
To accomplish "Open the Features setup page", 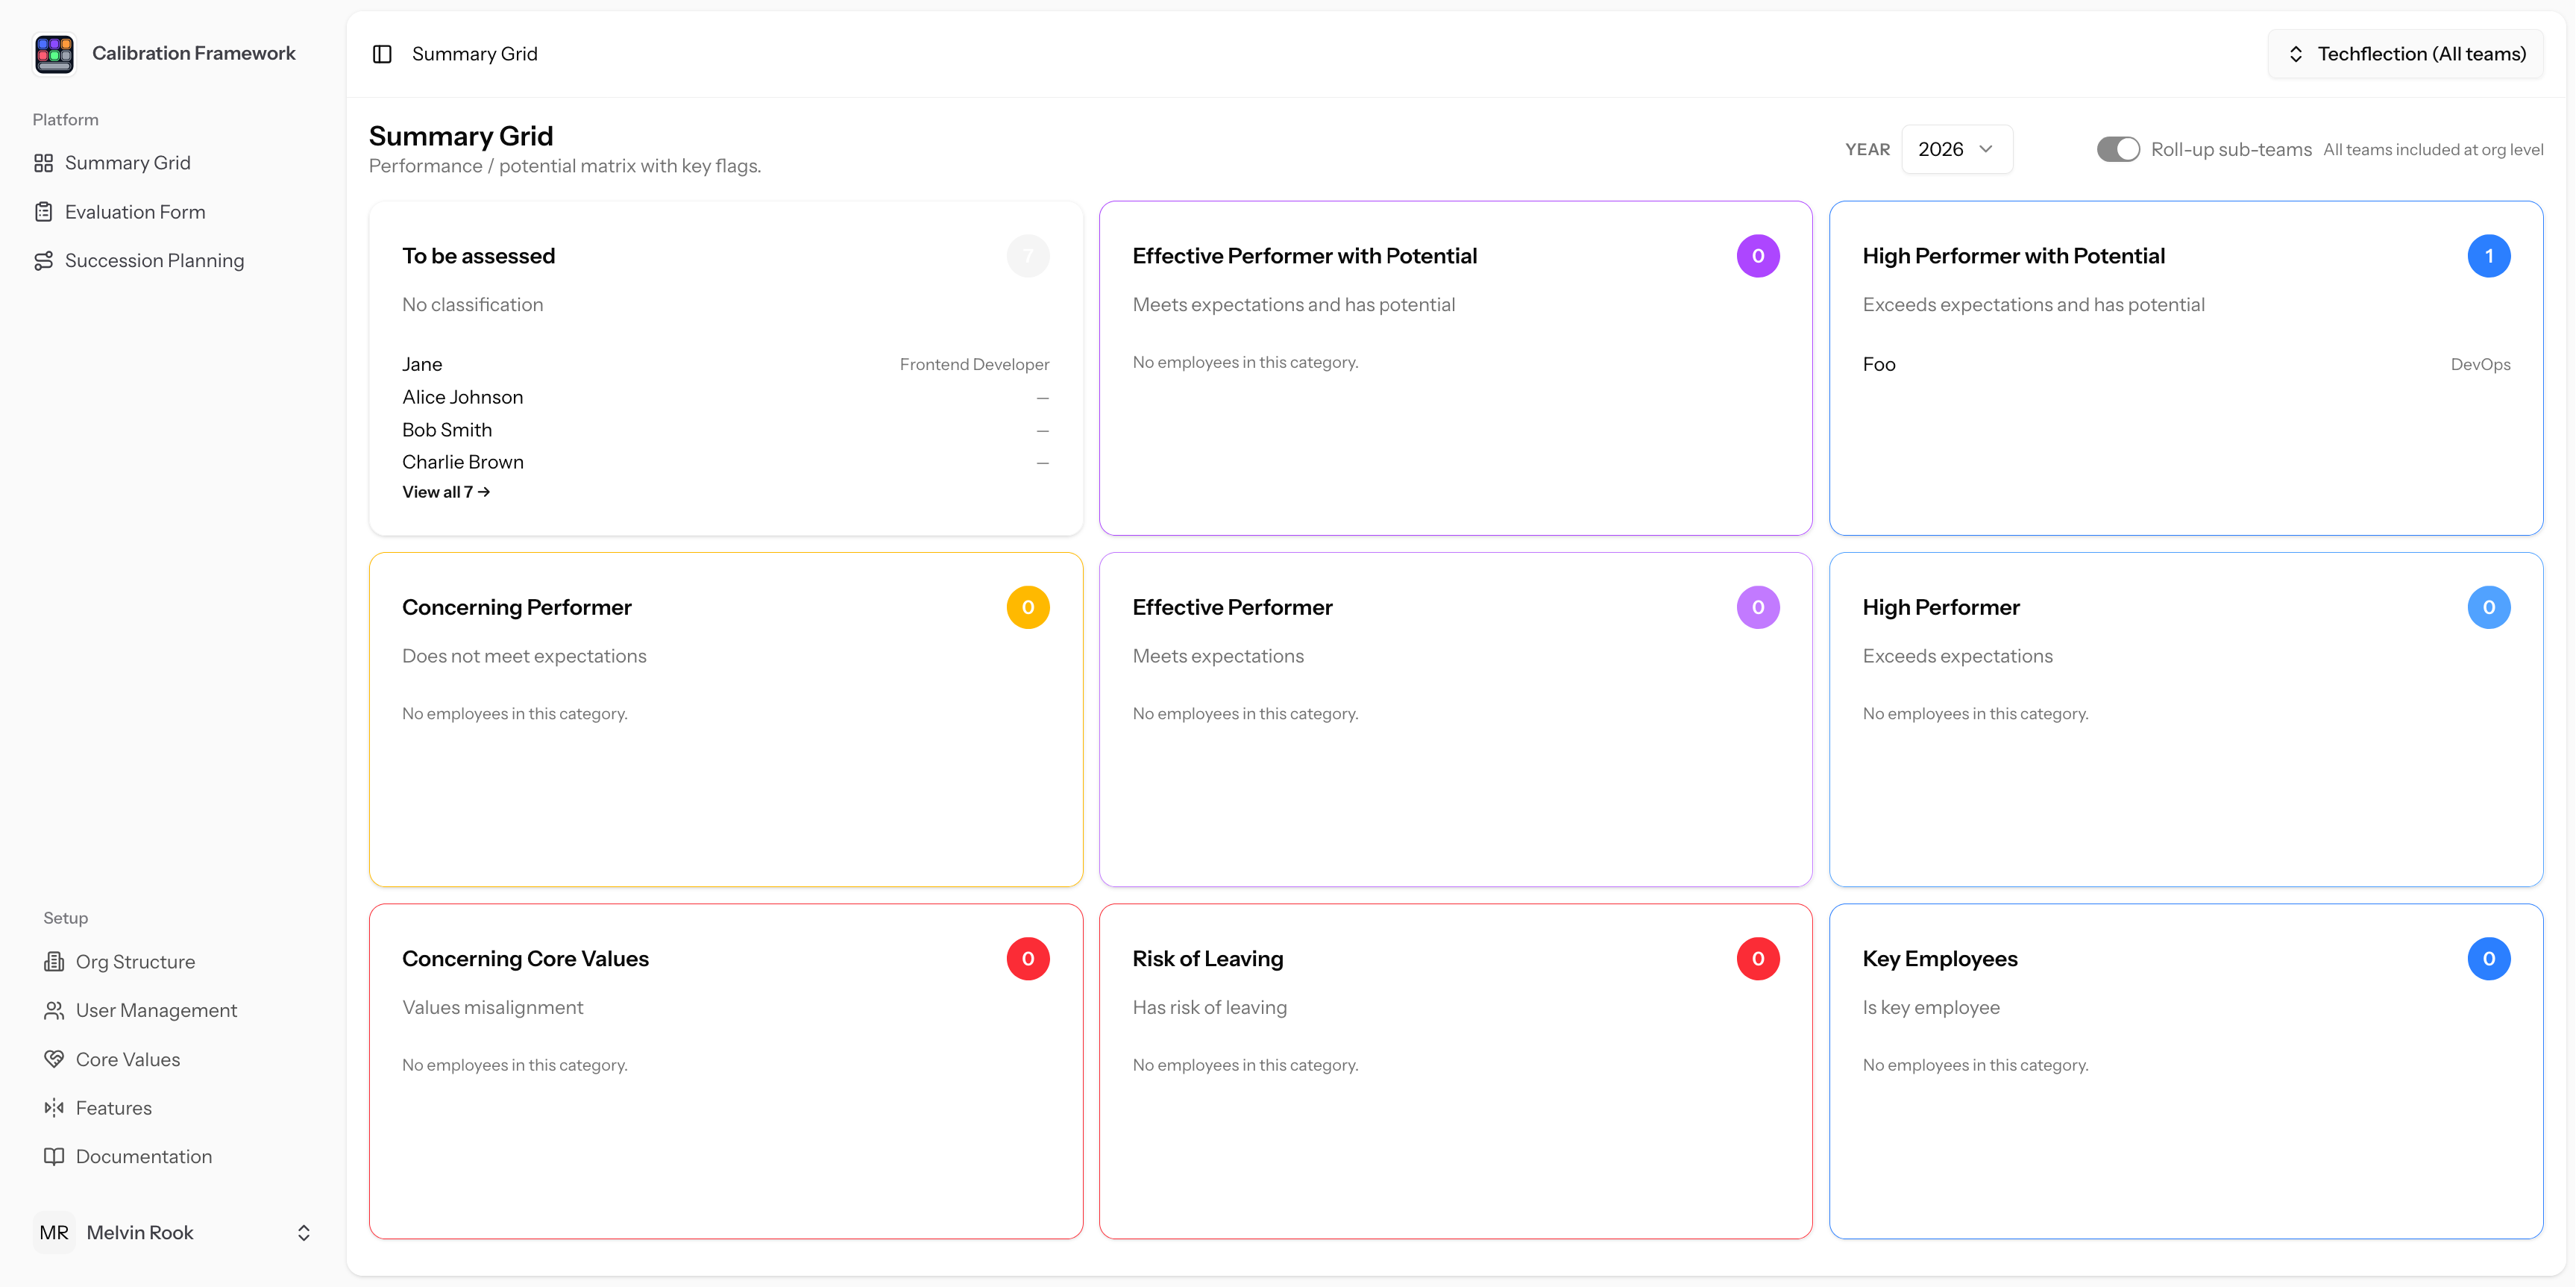I will [173, 1108].
